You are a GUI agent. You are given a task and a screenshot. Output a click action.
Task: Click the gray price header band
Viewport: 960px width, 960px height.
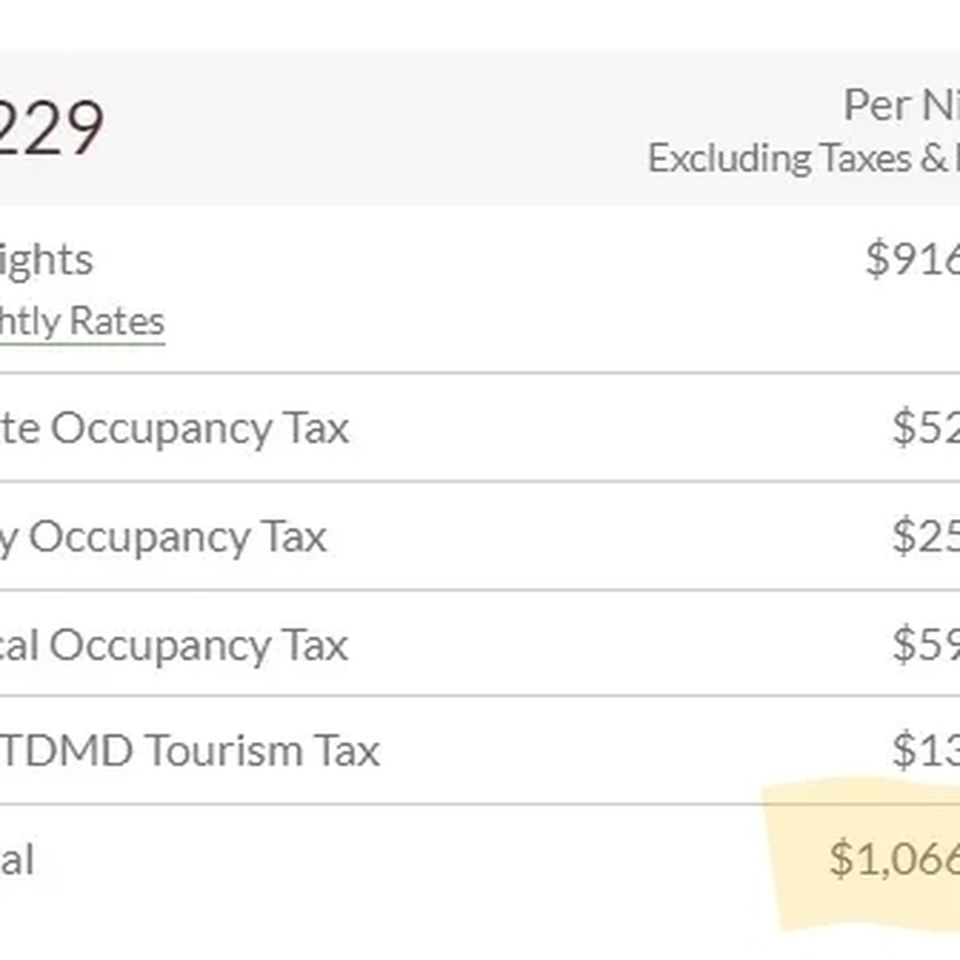click(x=480, y=129)
